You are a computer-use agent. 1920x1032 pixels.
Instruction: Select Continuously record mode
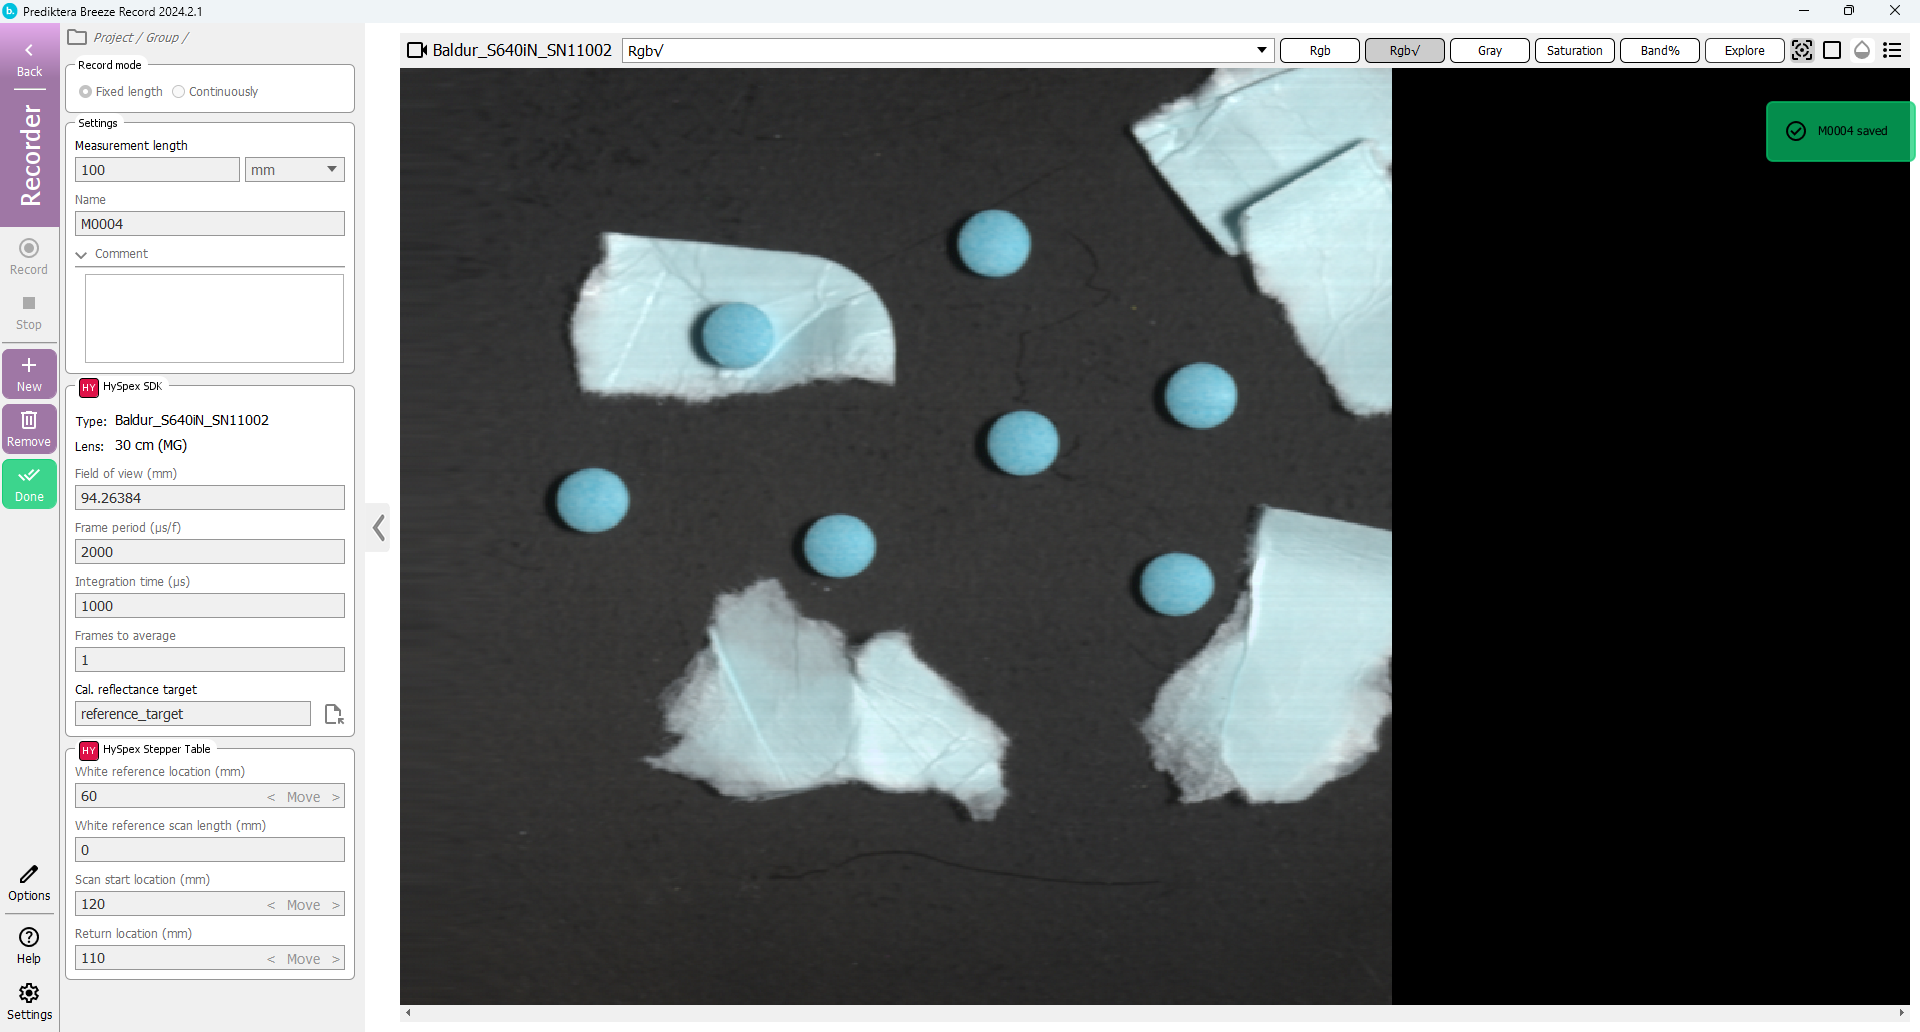pos(179,92)
